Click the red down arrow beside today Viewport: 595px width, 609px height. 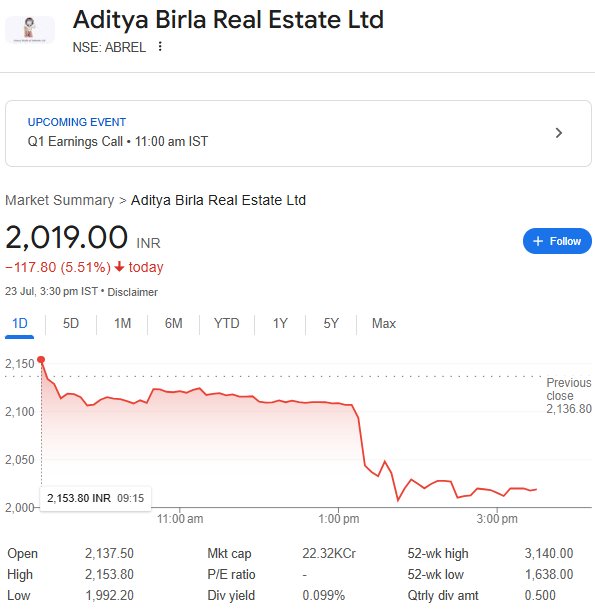tap(119, 267)
